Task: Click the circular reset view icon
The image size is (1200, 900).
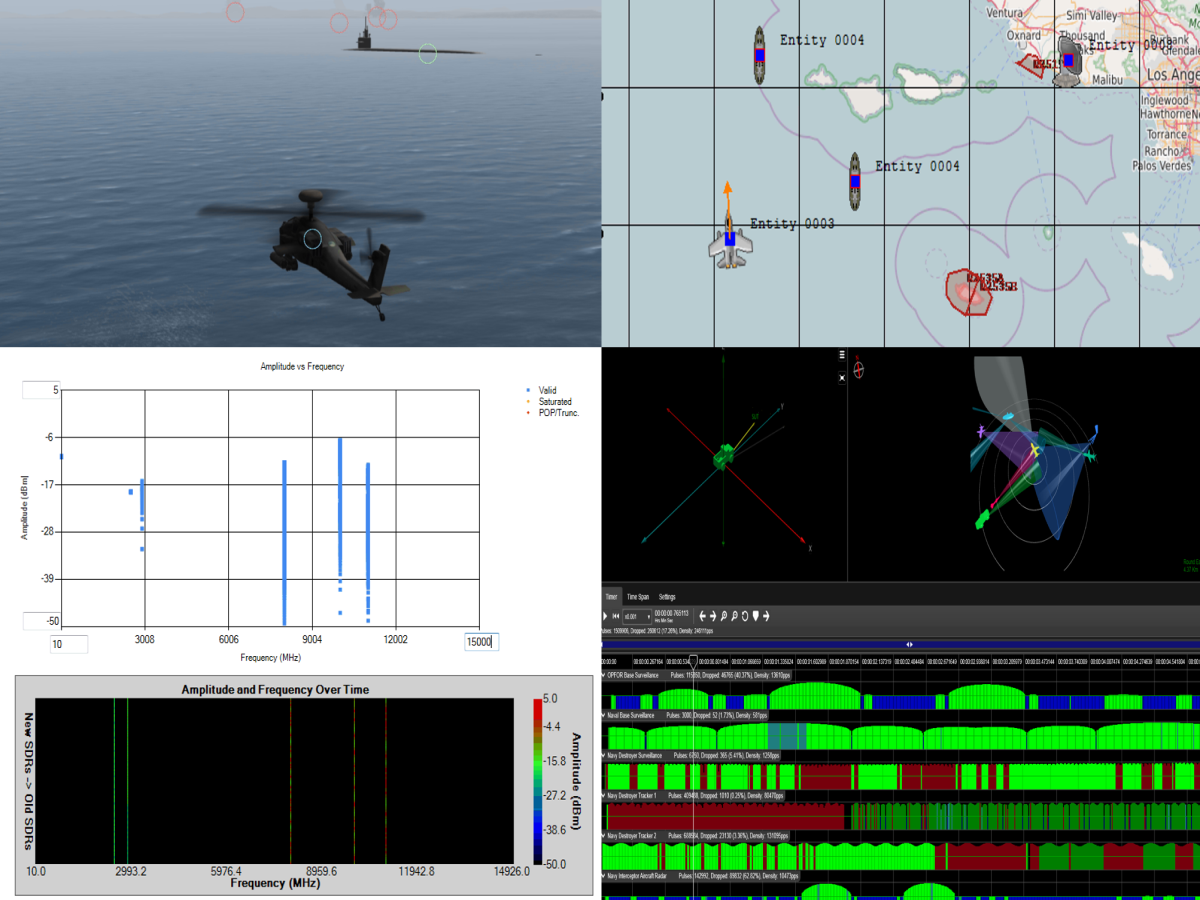Action: click(x=745, y=616)
